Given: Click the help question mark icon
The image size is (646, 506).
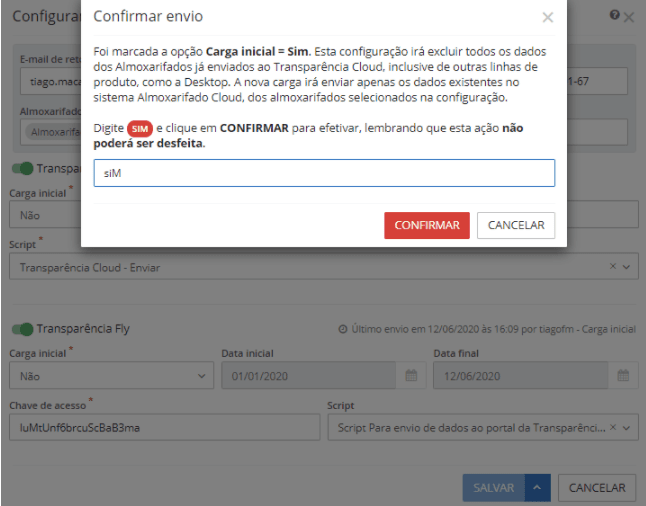Looking at the screenshot, I should click(x=614, y=17).
